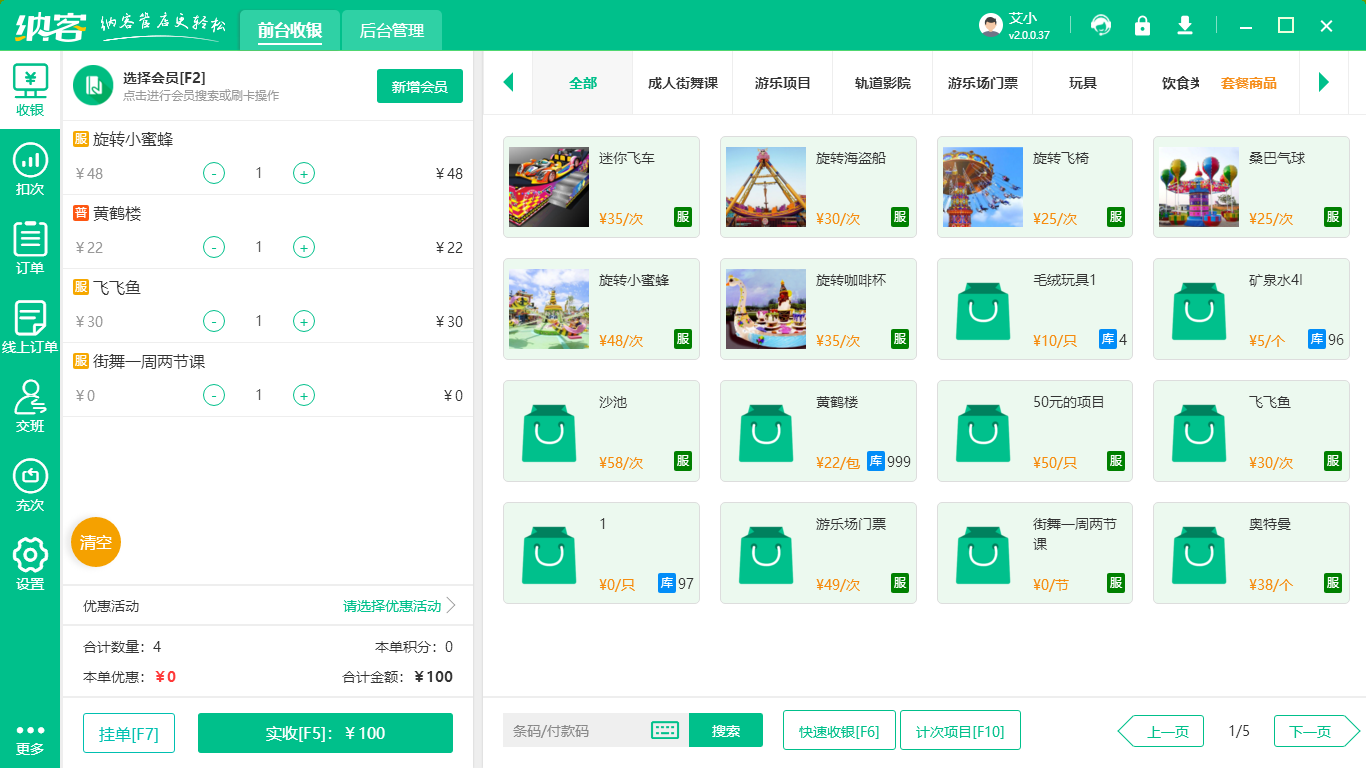Image resolution: width=1366 pixels, height=768 pixels.
Task: Click the download icon in the title bar
Action: pyautogui.click(x=1185, y=25)
